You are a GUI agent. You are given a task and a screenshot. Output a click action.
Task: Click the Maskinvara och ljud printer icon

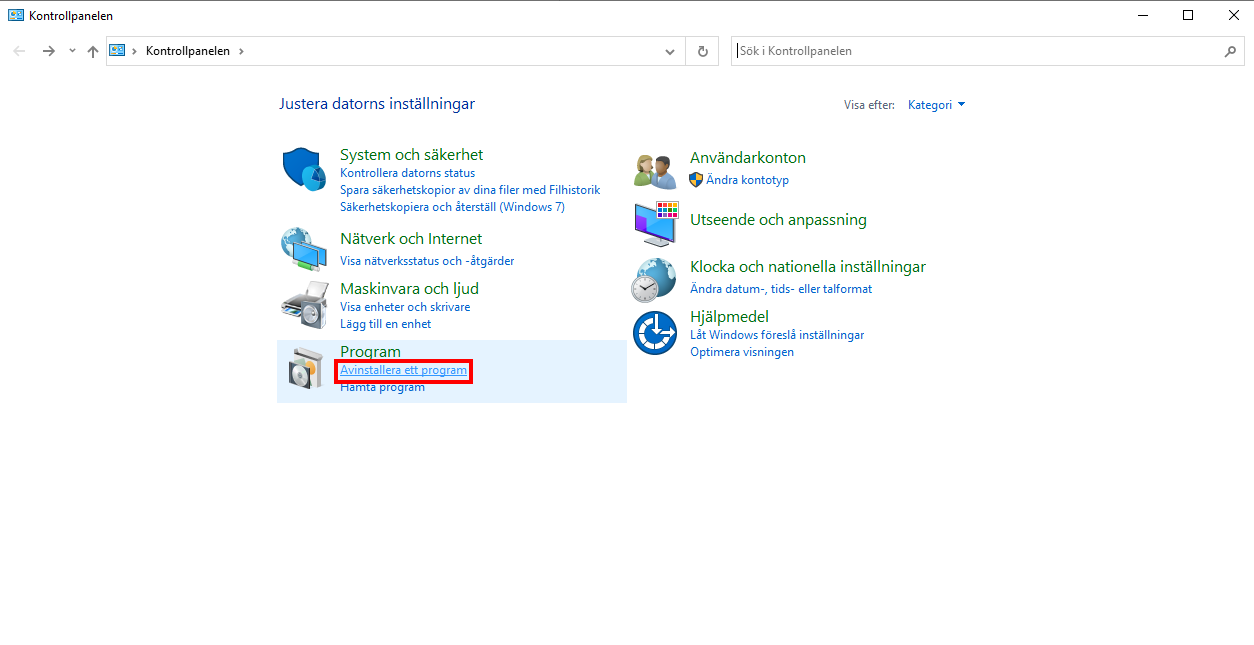pyautogui.click(x=304, y=306)
